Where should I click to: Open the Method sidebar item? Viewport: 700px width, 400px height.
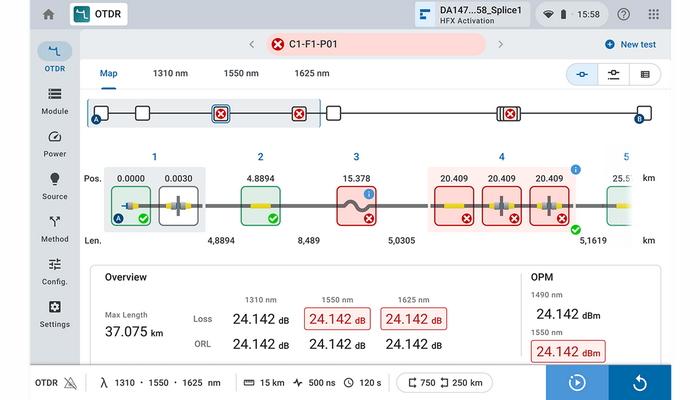point(55,229)
